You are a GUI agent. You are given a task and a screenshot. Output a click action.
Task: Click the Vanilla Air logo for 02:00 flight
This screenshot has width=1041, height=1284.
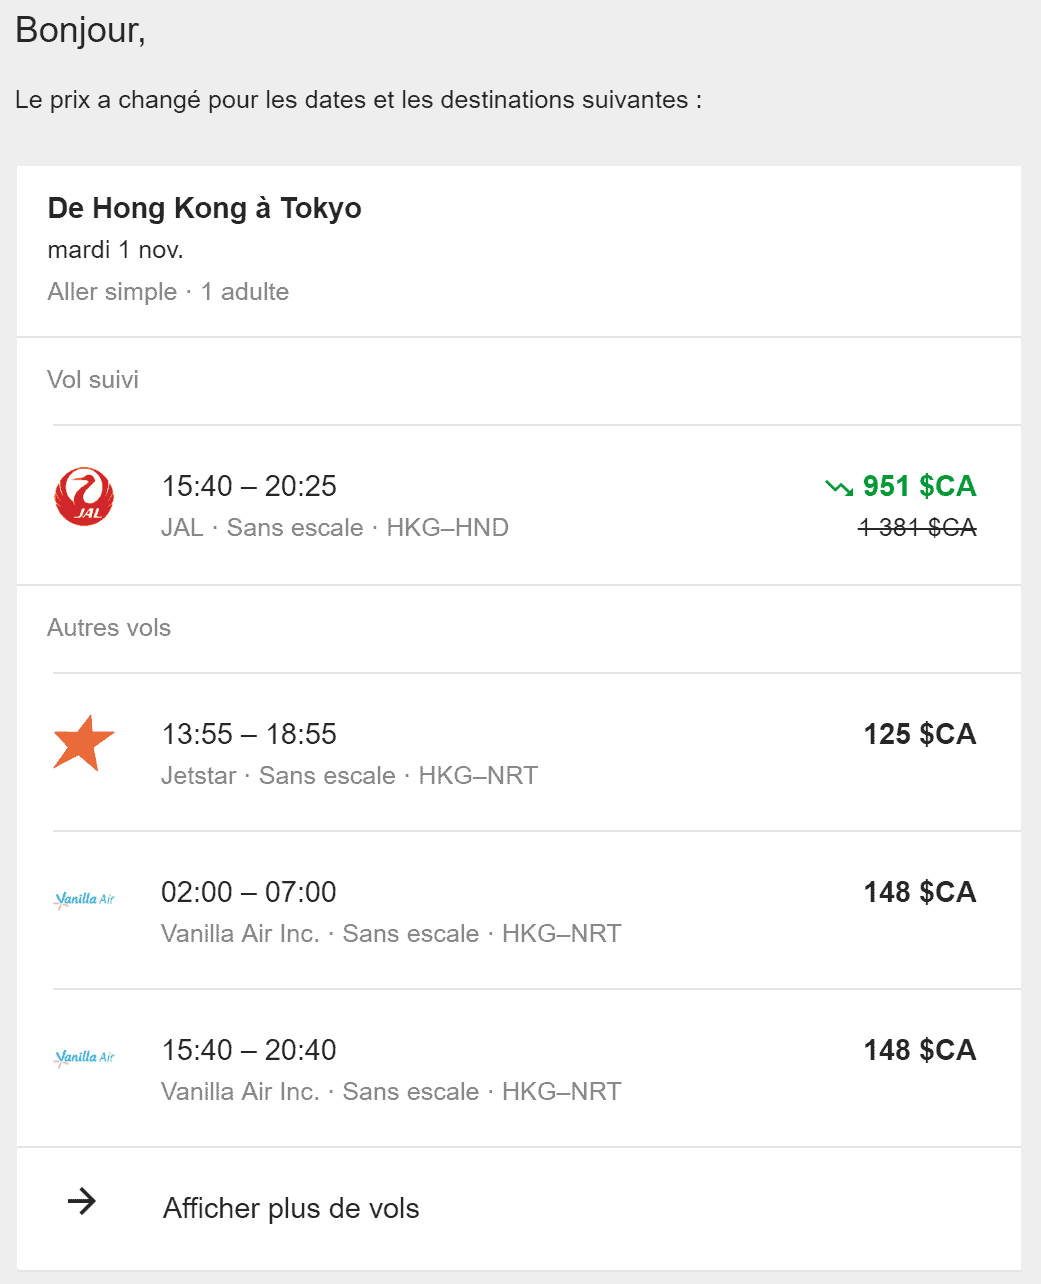84,899
